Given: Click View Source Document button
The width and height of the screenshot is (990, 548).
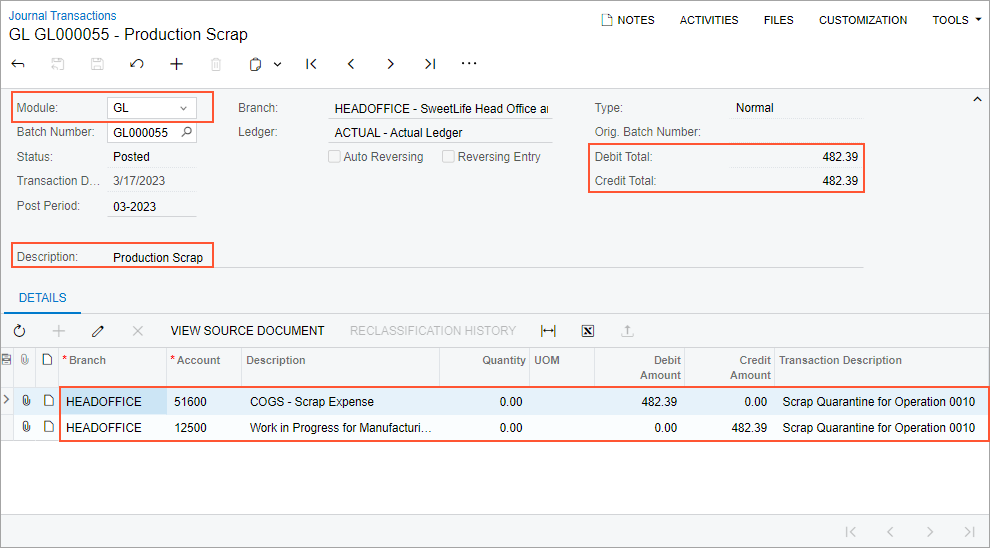Looking at the screenshot, I should point(247,331).
